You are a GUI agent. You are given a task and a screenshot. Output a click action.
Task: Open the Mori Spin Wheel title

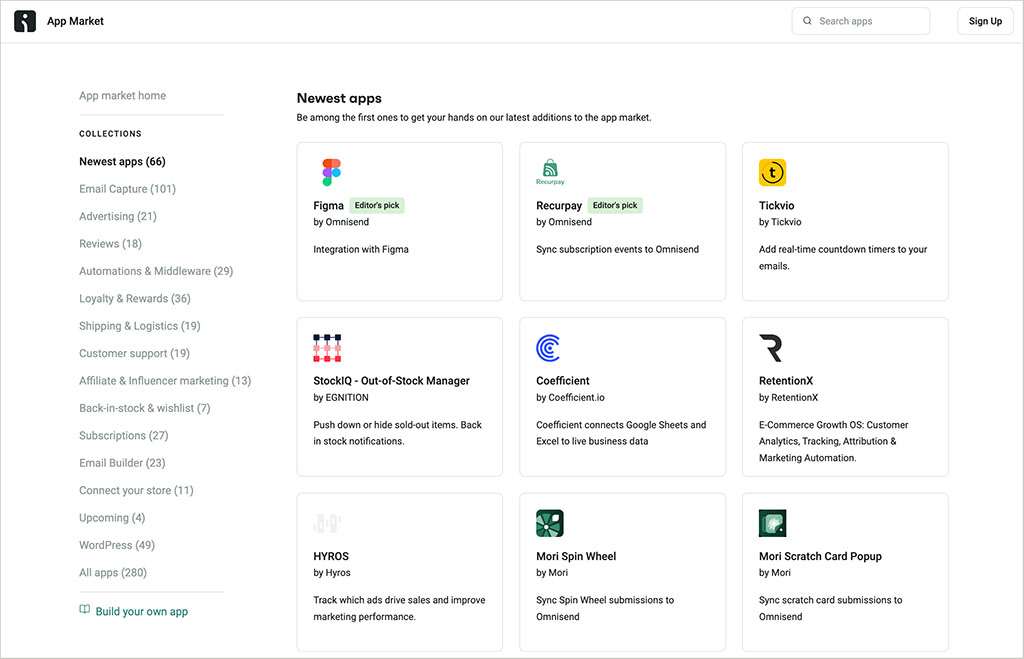pos(576,556)
